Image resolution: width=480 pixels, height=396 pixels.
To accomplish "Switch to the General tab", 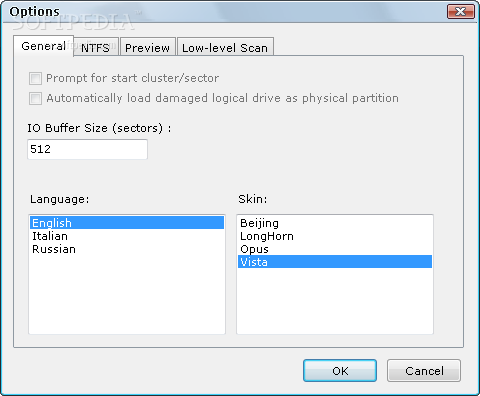I will (43, 46).
